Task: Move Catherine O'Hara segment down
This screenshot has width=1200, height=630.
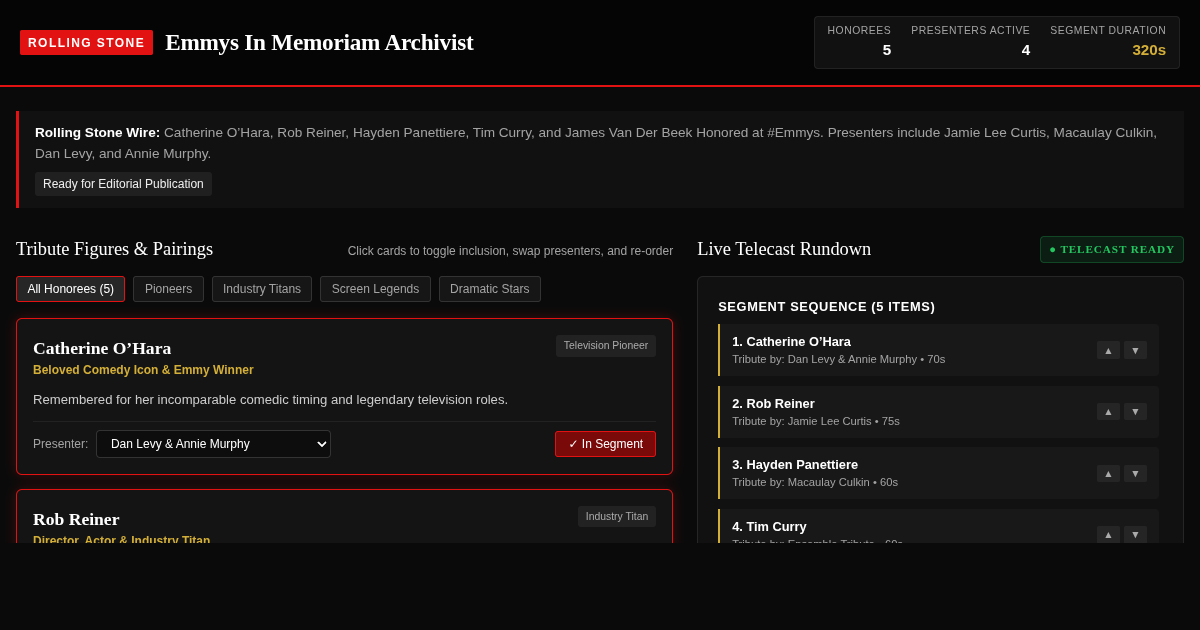Action: click(x=1135, y=350)
